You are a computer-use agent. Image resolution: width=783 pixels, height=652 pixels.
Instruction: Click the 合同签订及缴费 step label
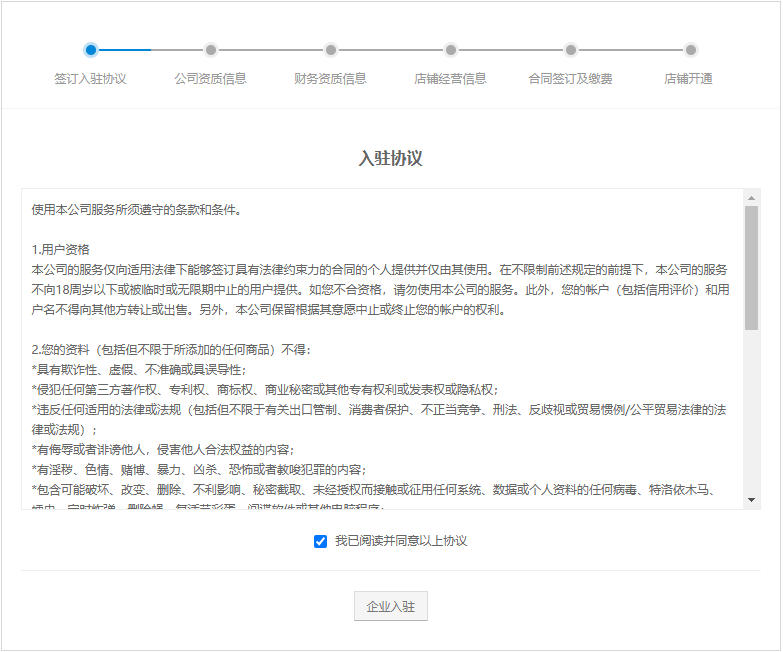[x=571, y=79]
